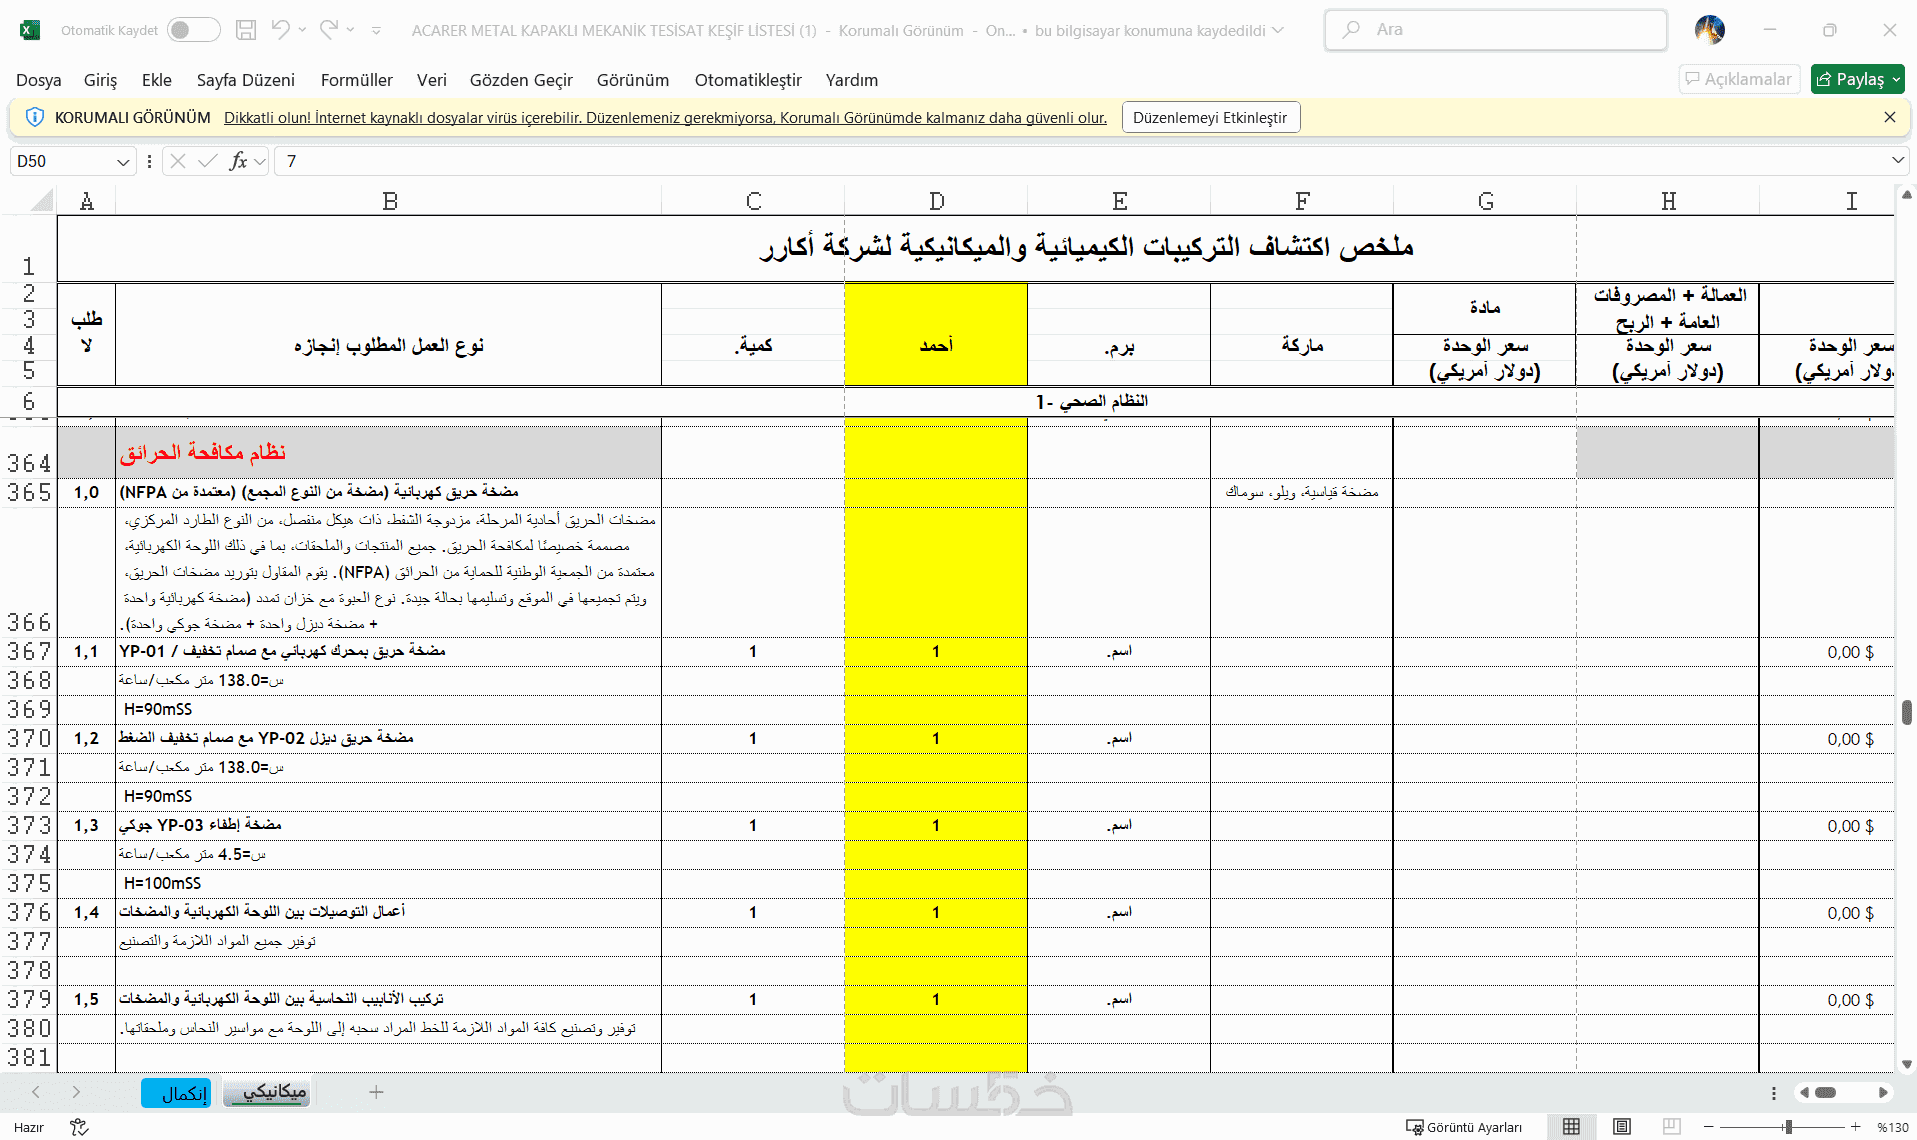Open the Dosya menu
The width and height of the screenshot is (1917, 1140).
39,80
